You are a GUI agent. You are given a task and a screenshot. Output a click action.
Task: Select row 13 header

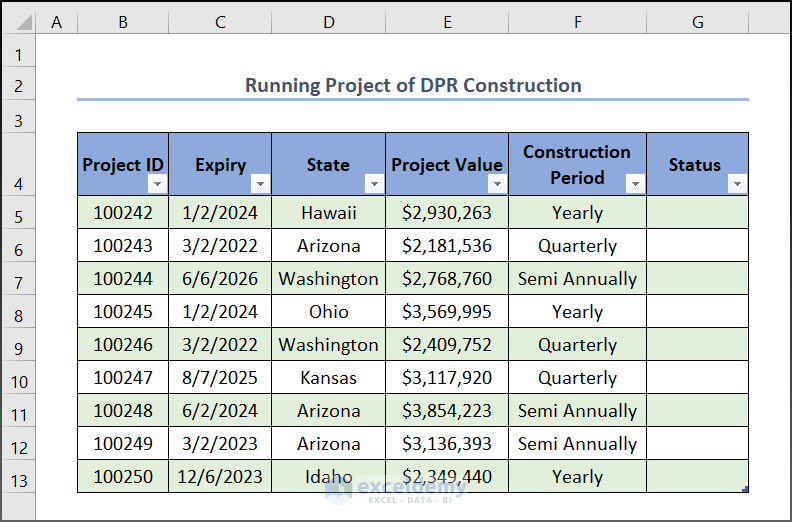(18, 477)
